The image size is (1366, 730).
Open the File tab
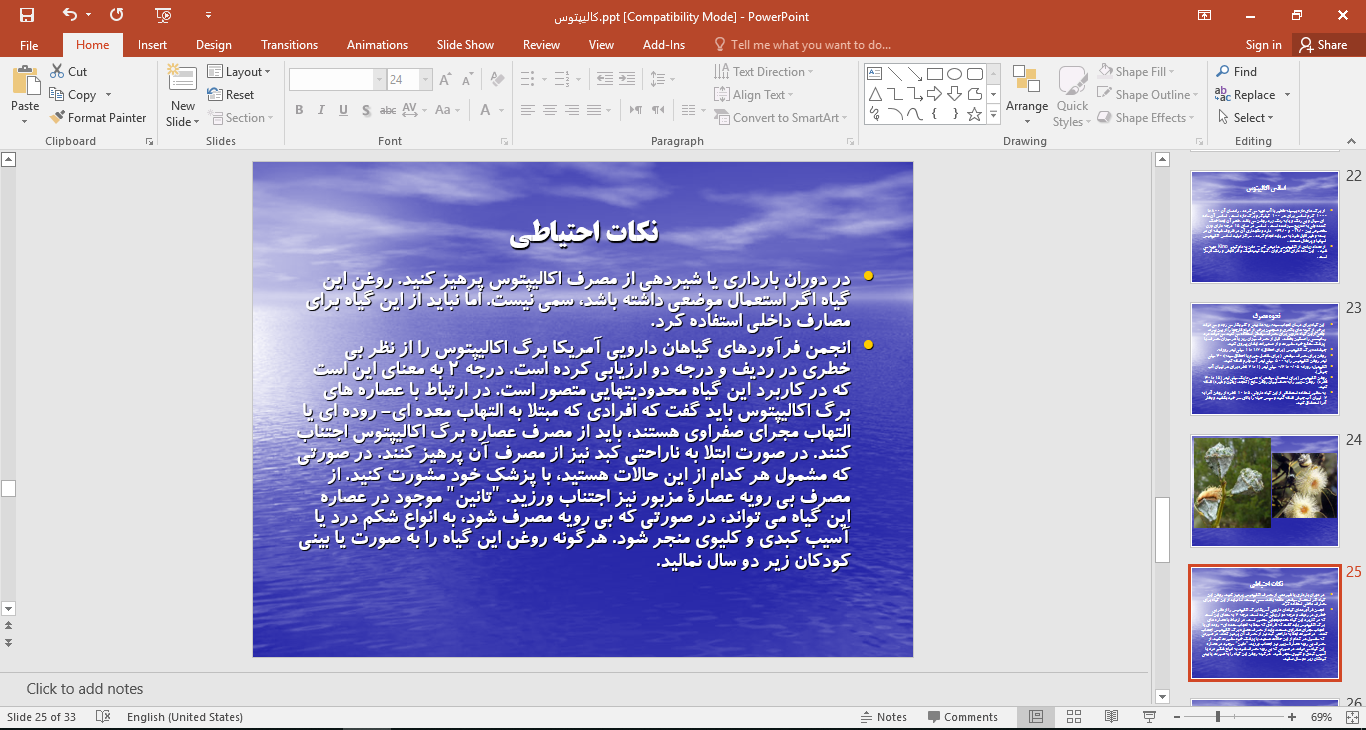coord(29,45)
